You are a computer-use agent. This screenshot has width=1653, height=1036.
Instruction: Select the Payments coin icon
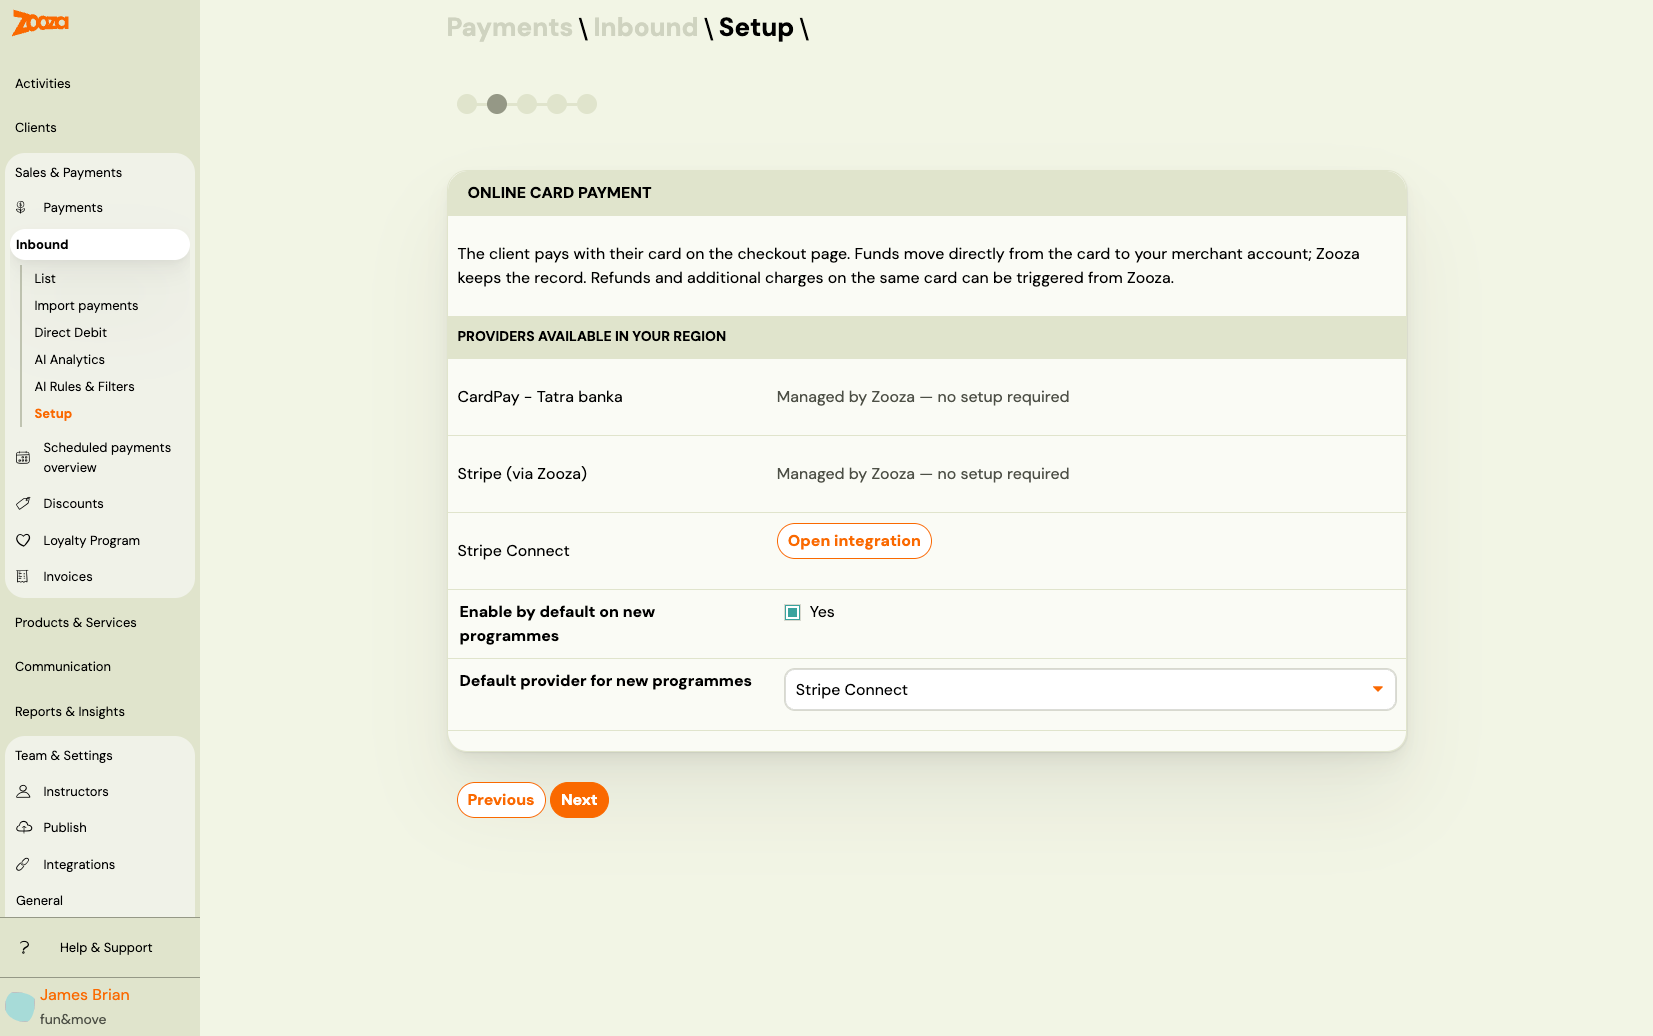pyautogui.click(x=22, y=207)
